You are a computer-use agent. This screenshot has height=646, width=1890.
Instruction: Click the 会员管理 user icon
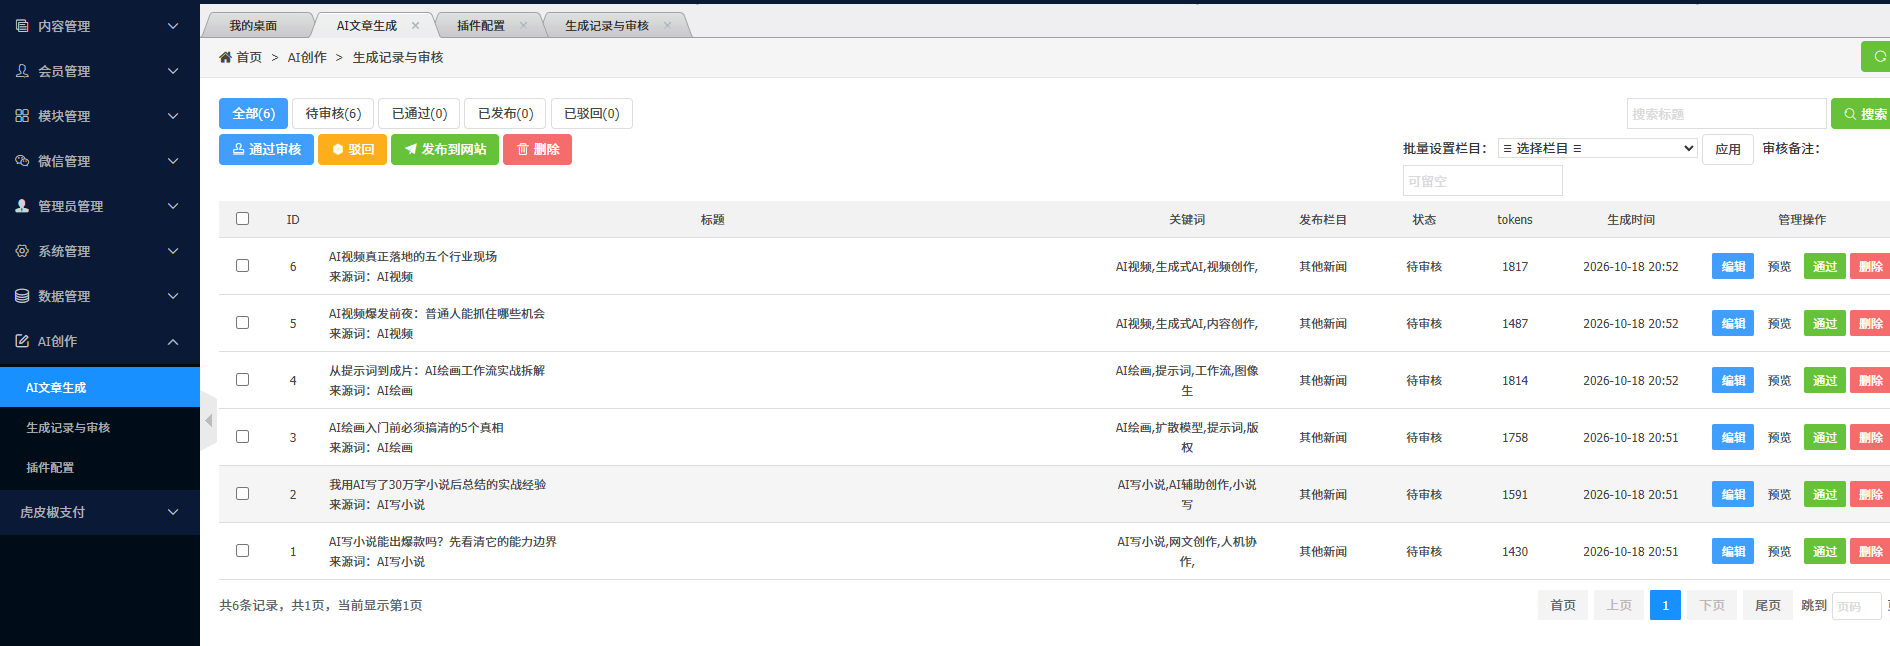[x=22, y=71]
